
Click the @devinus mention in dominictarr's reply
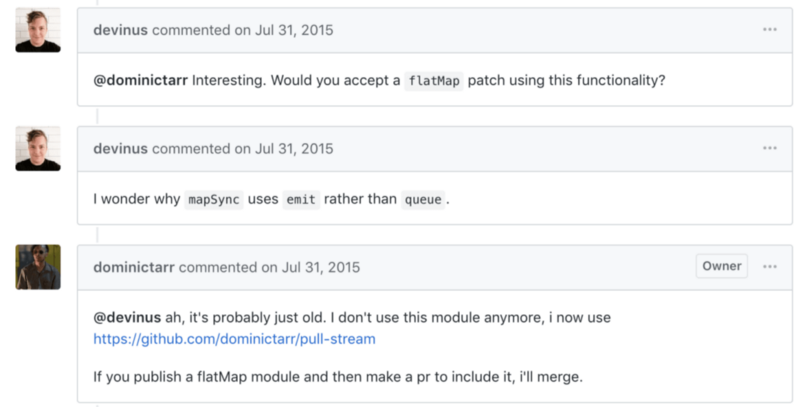point(127,317)
